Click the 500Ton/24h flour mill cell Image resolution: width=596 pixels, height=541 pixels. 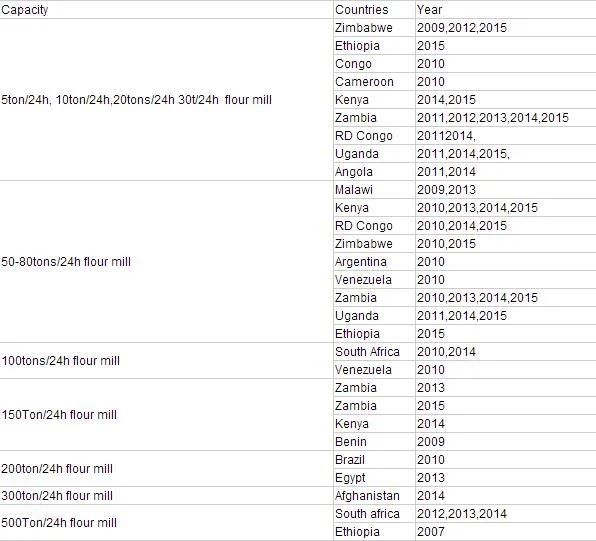click(166, 522)
